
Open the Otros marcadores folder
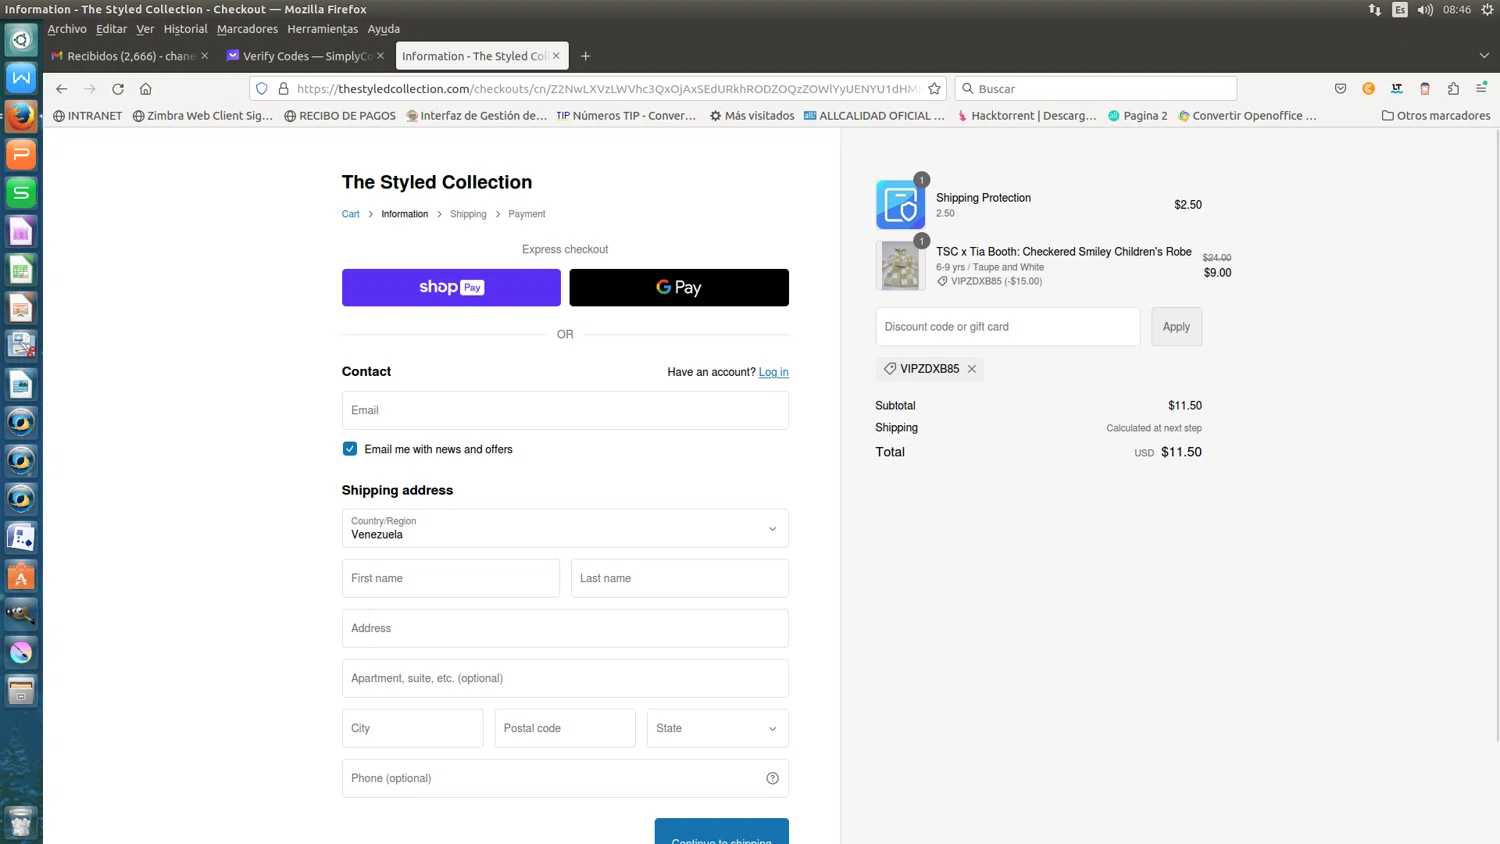1436,116
